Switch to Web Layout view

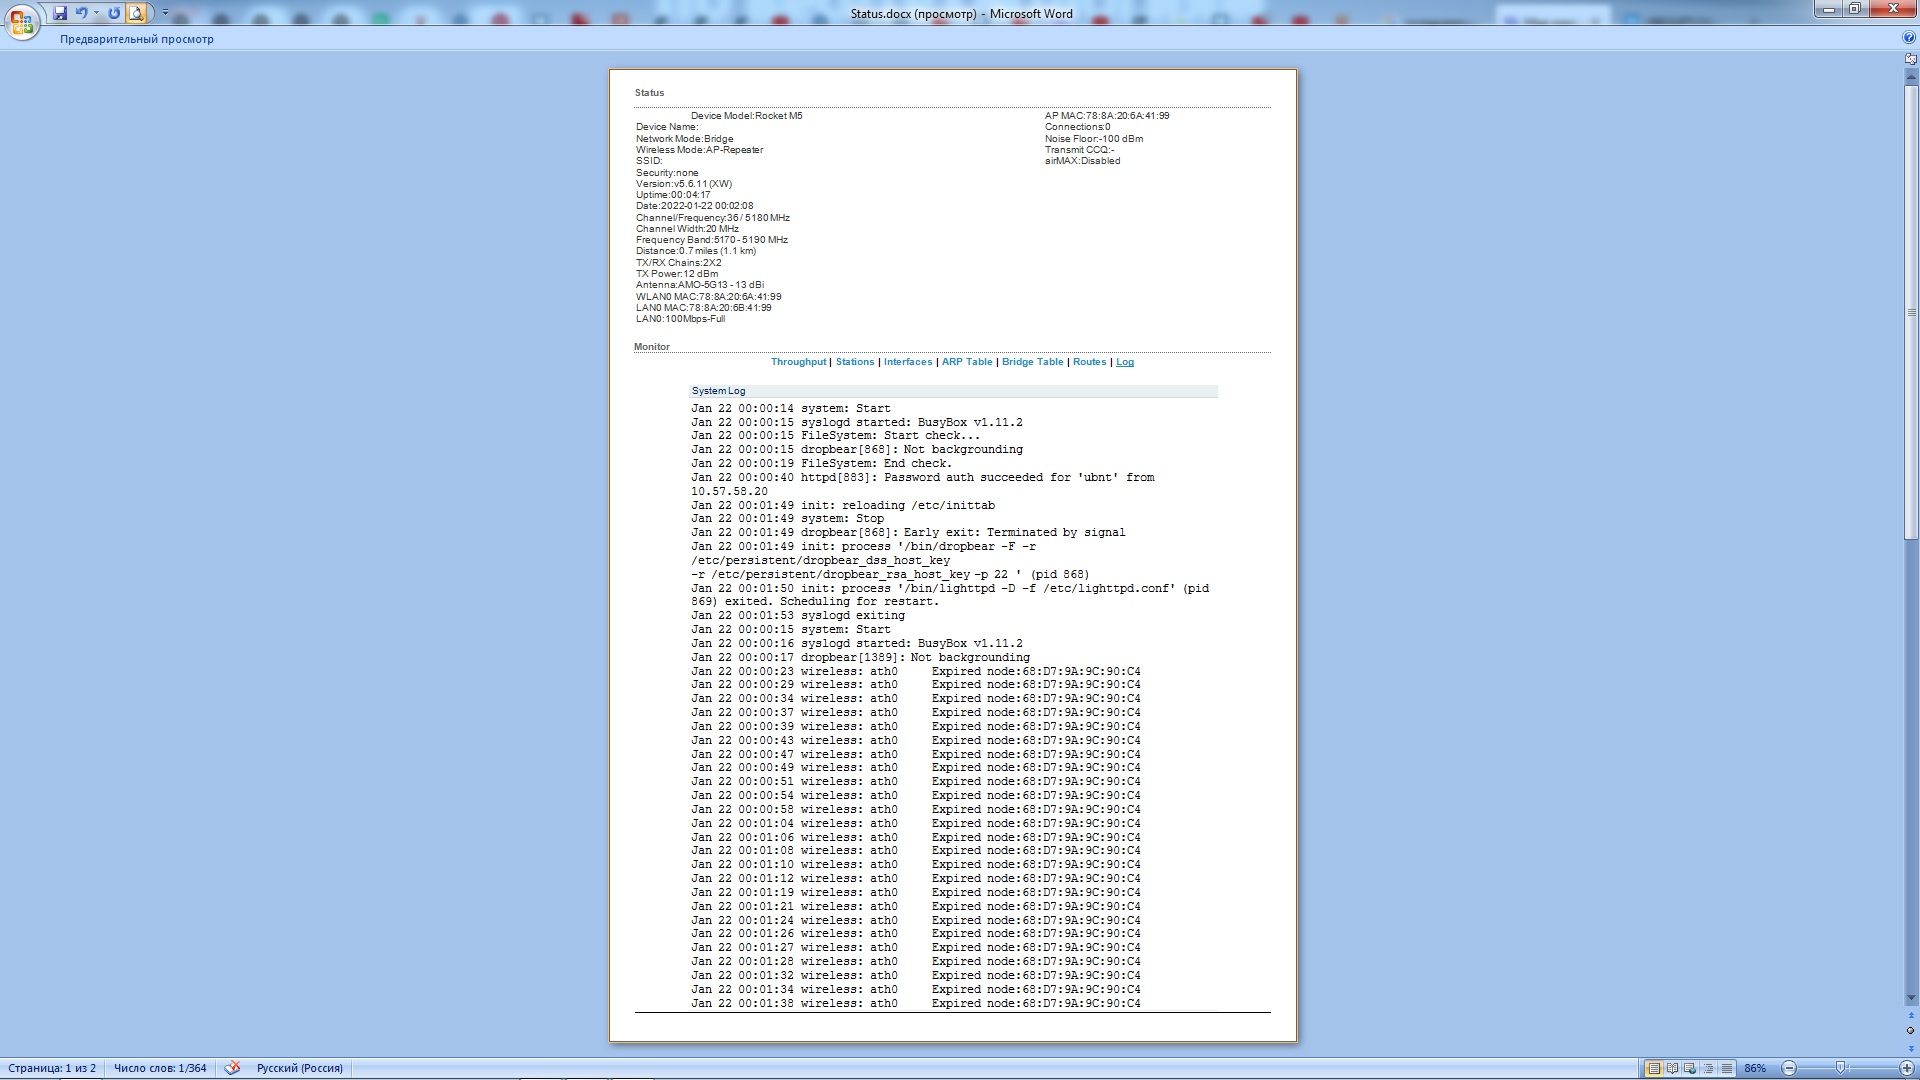coord(1690,1068)
